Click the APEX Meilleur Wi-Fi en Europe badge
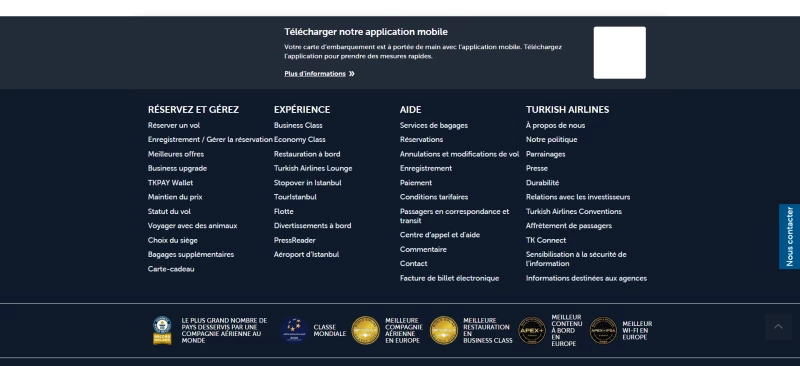This screenshot has width=800, height=366. 603,330
